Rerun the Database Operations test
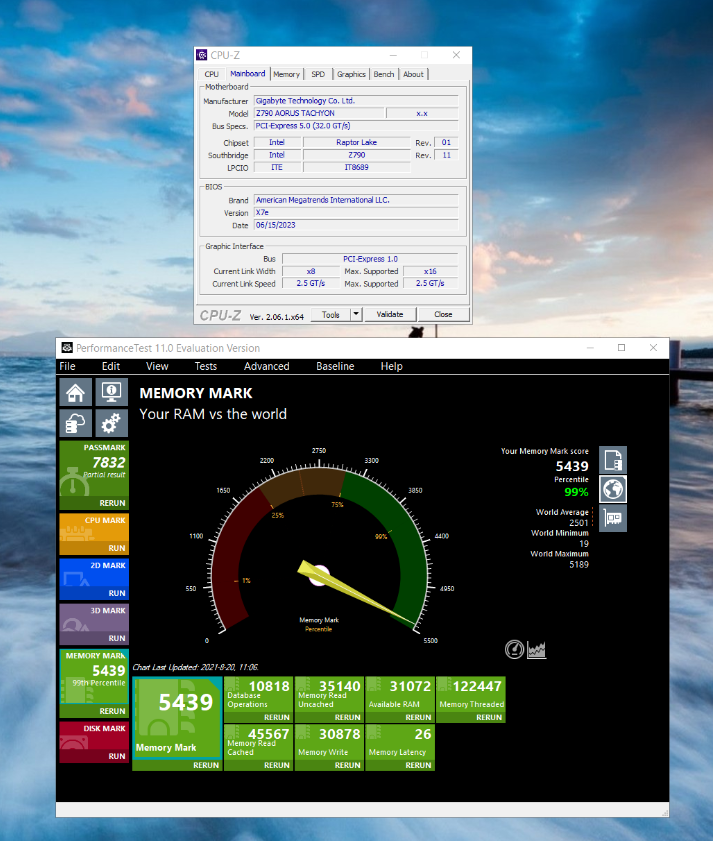This screenshot has height=841, width=713. (x=277, y=718)
